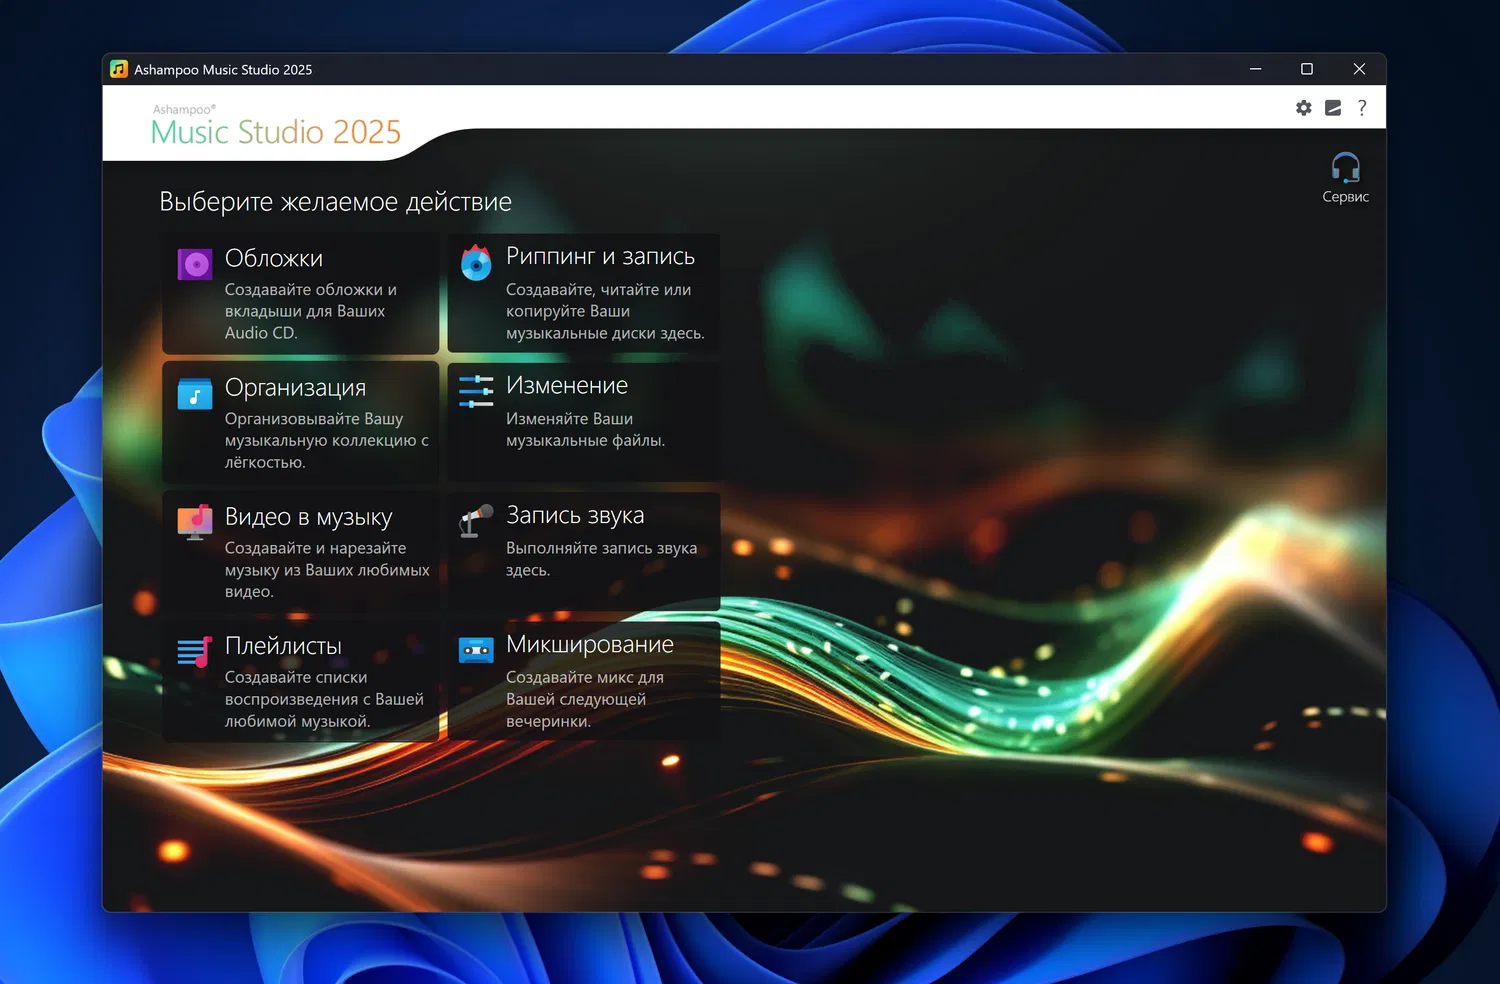The width and height of the screenshot is (1500, 984).
Task: Maximize the Ashampoo Music Studio window
Action: (1307, 69)
